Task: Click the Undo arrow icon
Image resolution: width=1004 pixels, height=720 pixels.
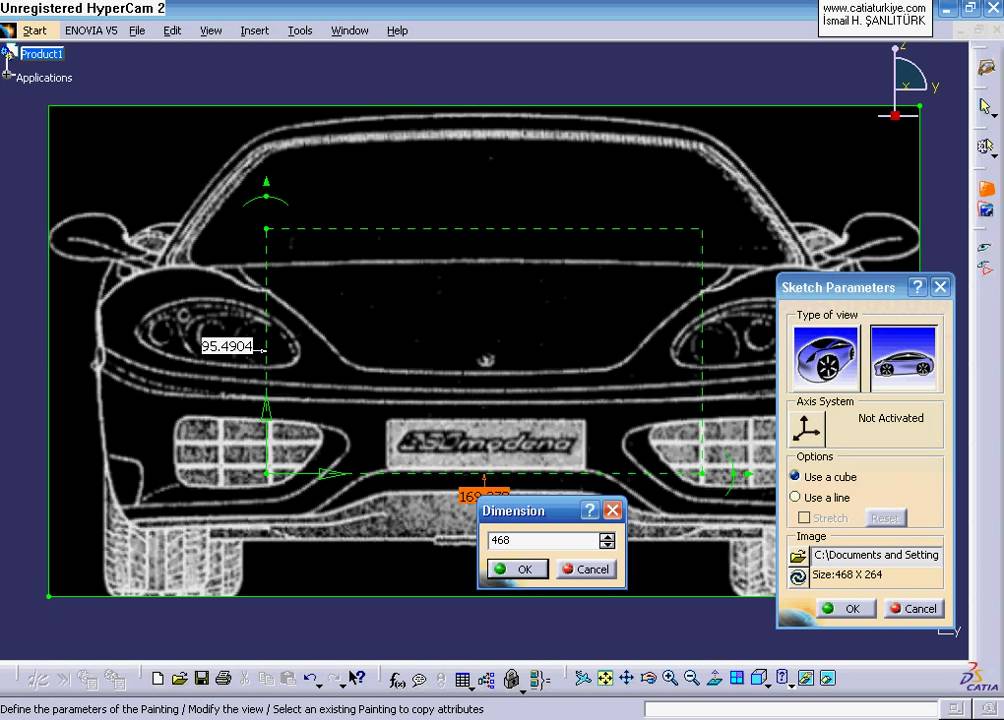Action: click(310, 678)
